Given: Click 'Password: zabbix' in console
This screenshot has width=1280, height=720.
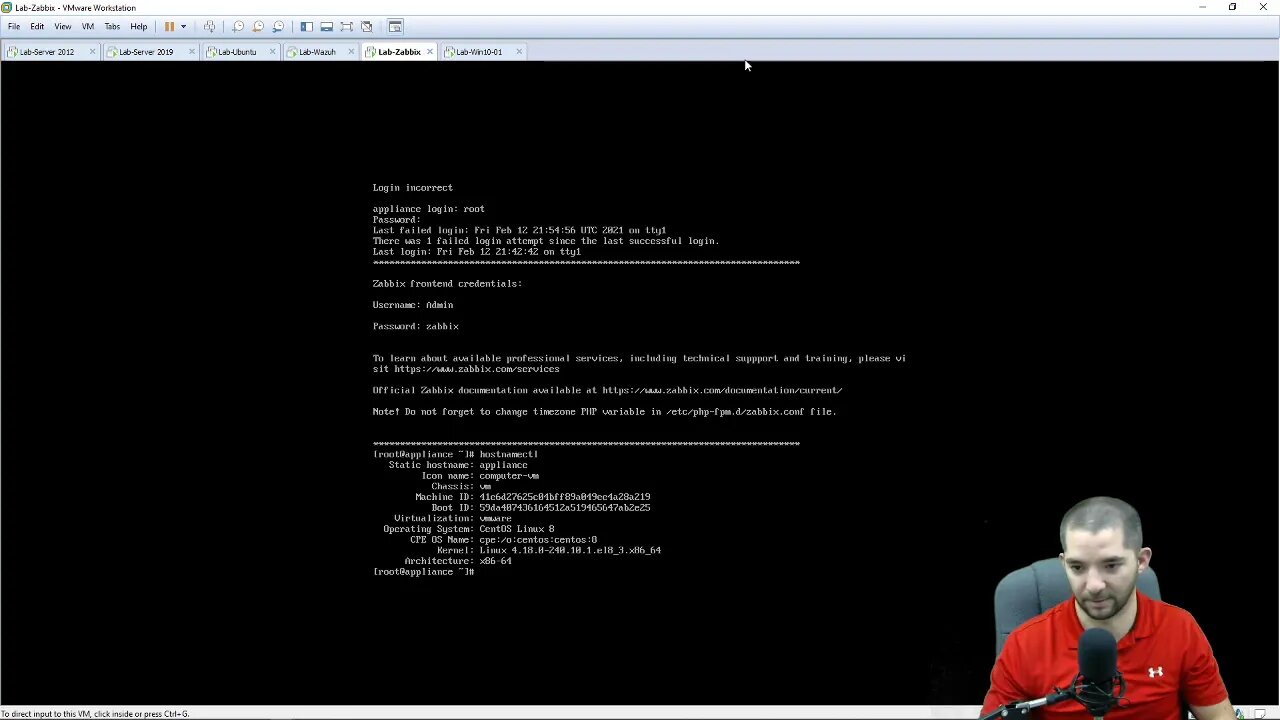Looking at the screenshot, I should [416, 326].
